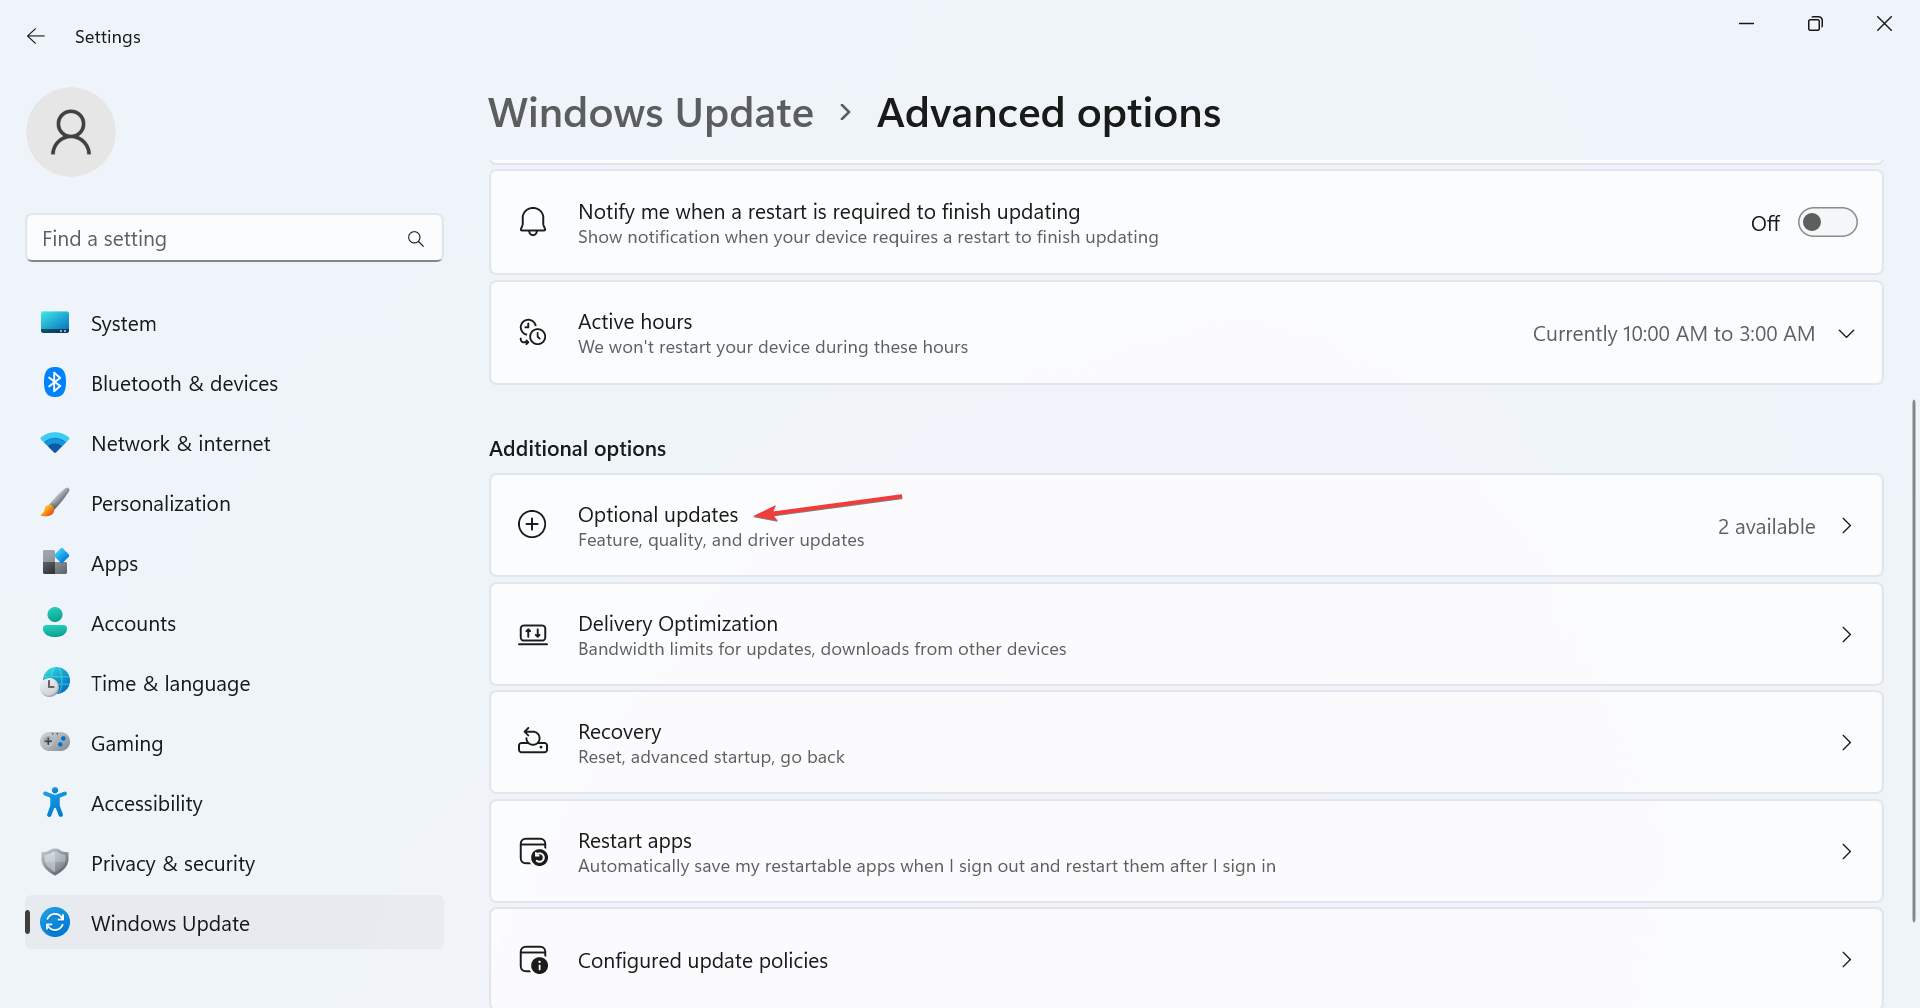Click the Windows Update sync icon
The image size is (1920, 1008).
[55, 922]
